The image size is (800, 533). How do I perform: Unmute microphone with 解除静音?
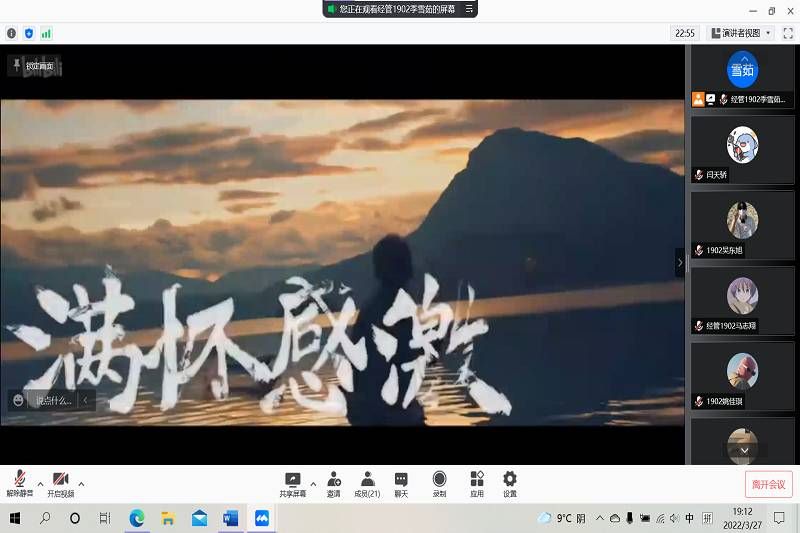[20, 484]
